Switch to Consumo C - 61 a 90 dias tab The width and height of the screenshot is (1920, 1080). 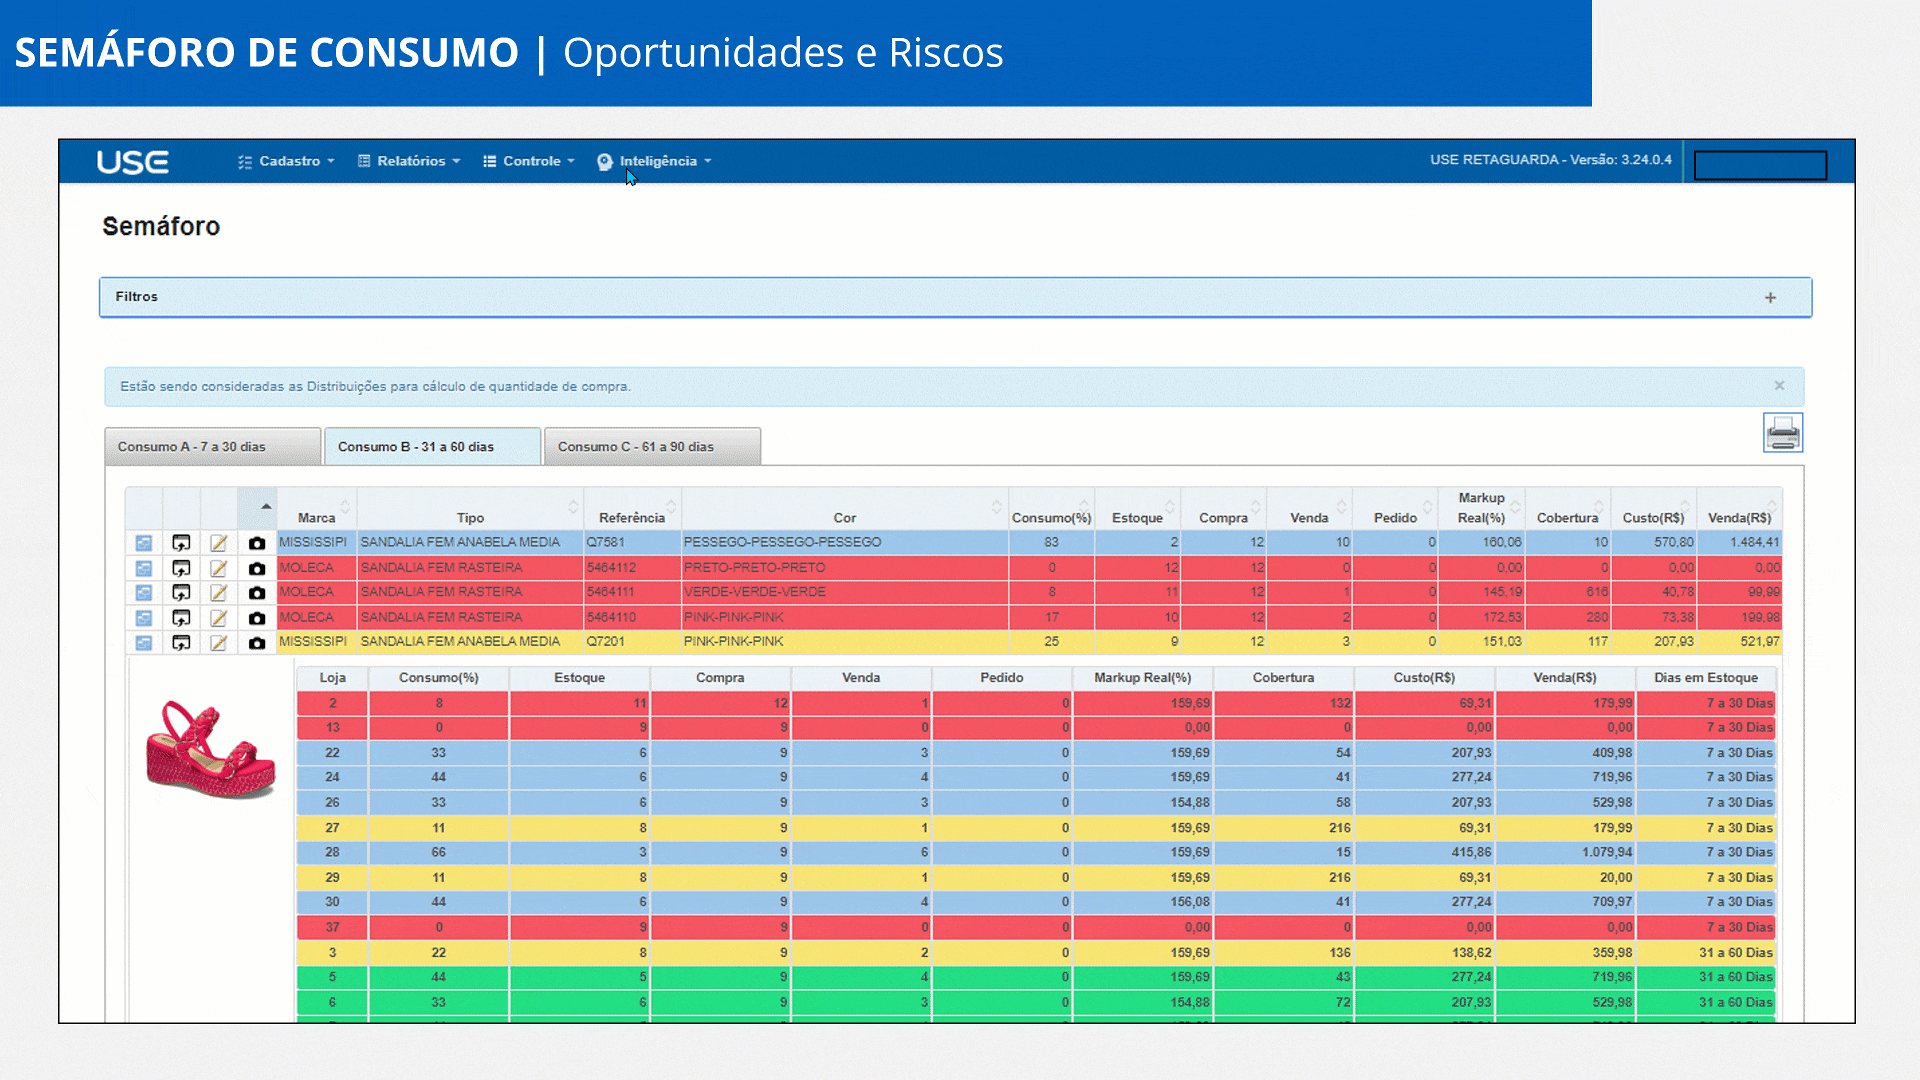click(652, 447)
